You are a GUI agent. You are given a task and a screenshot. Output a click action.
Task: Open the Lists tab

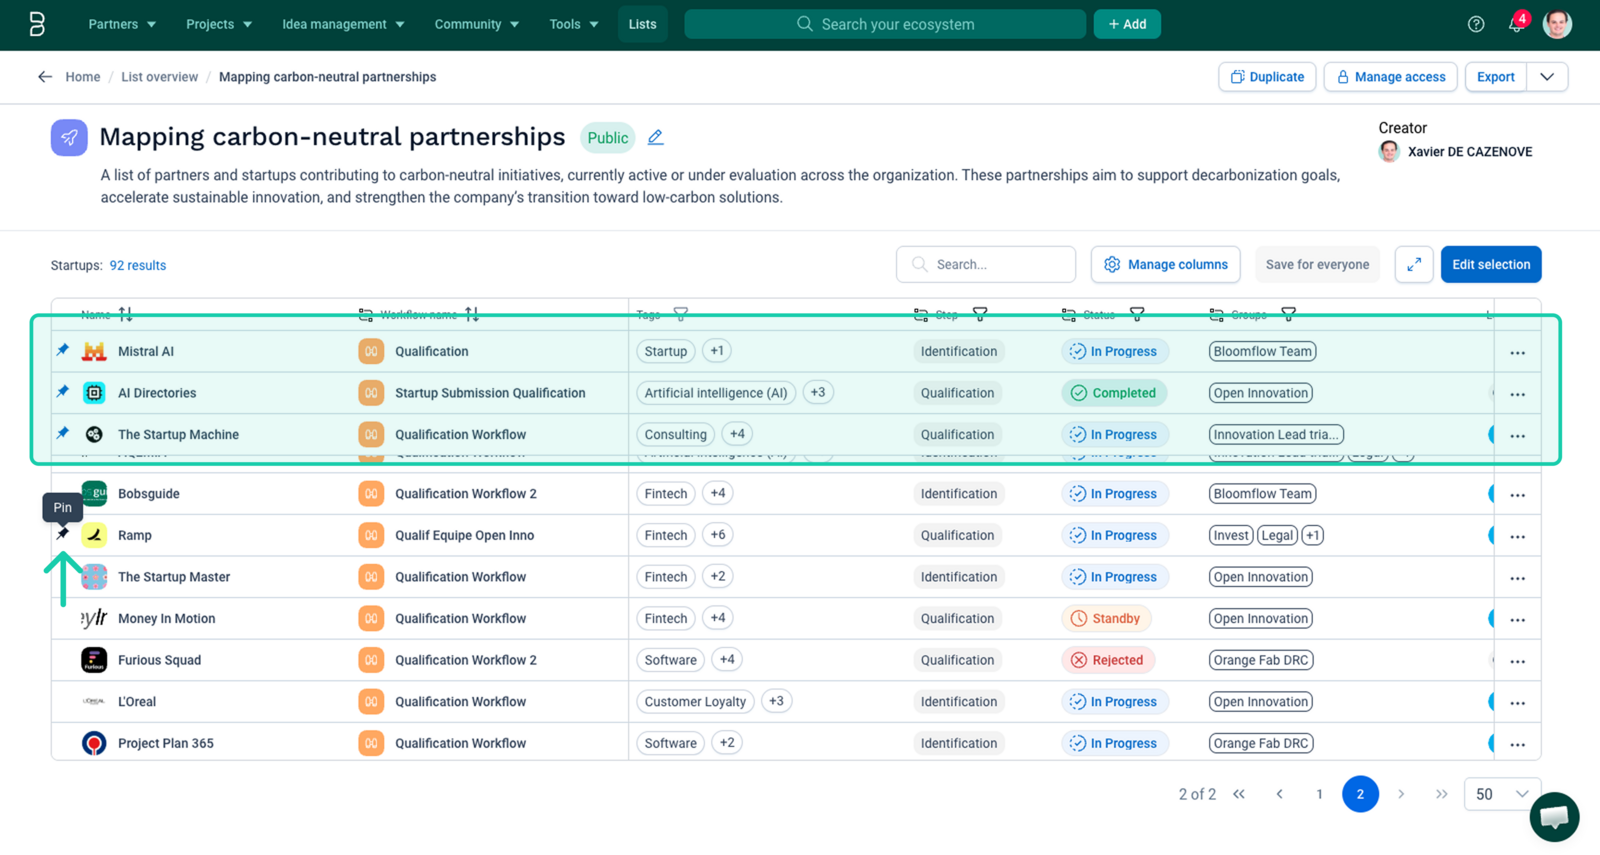[643, 24]
